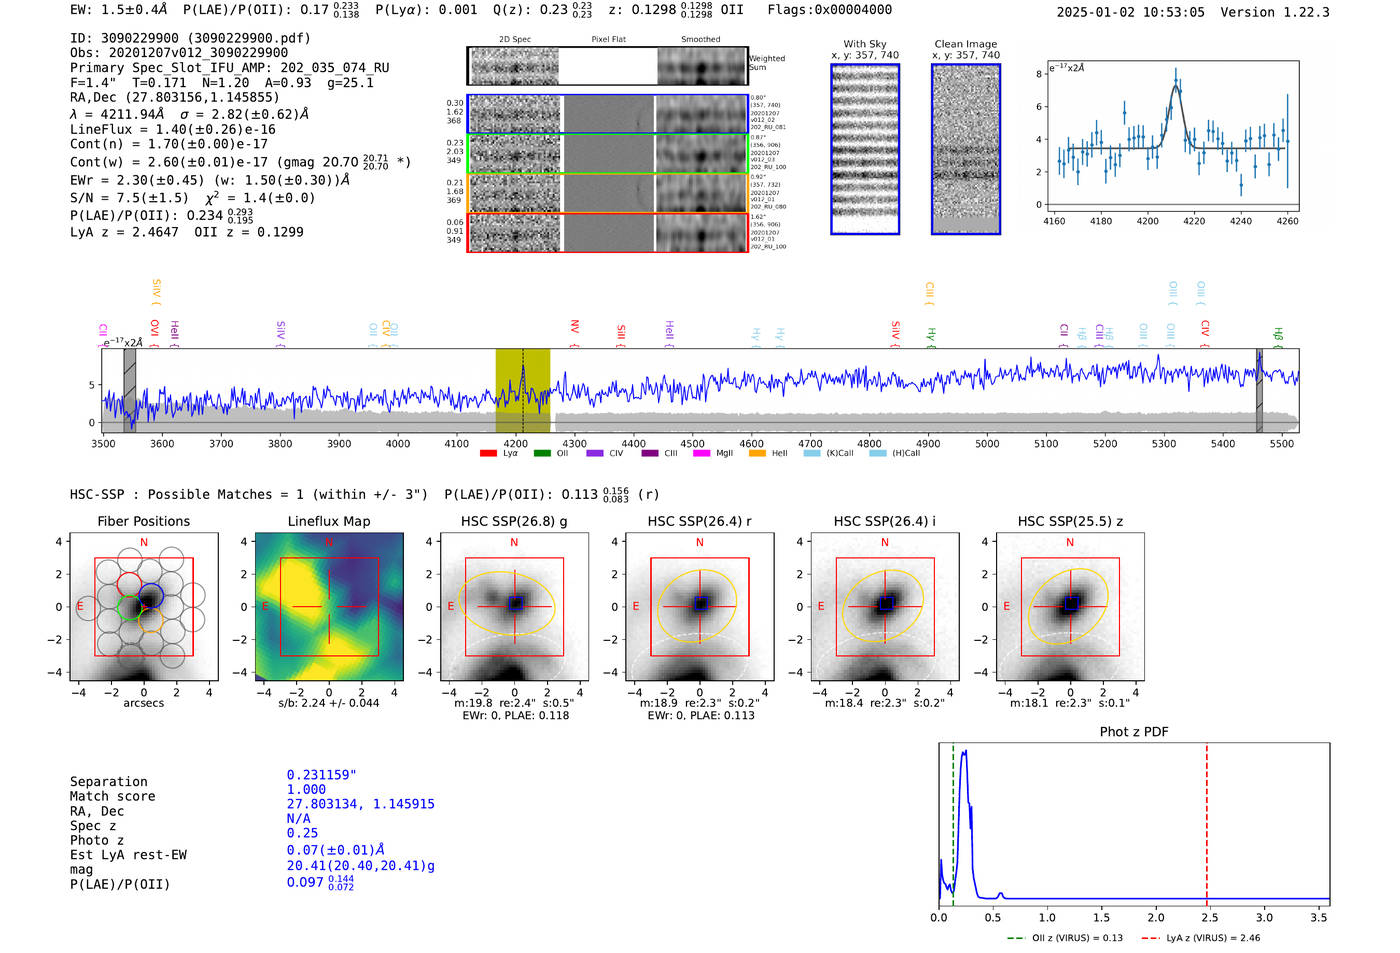This screenshot has width=1400, height=953.
Task: Click the Phot z PDF plot
Action: click(1134, 824)
